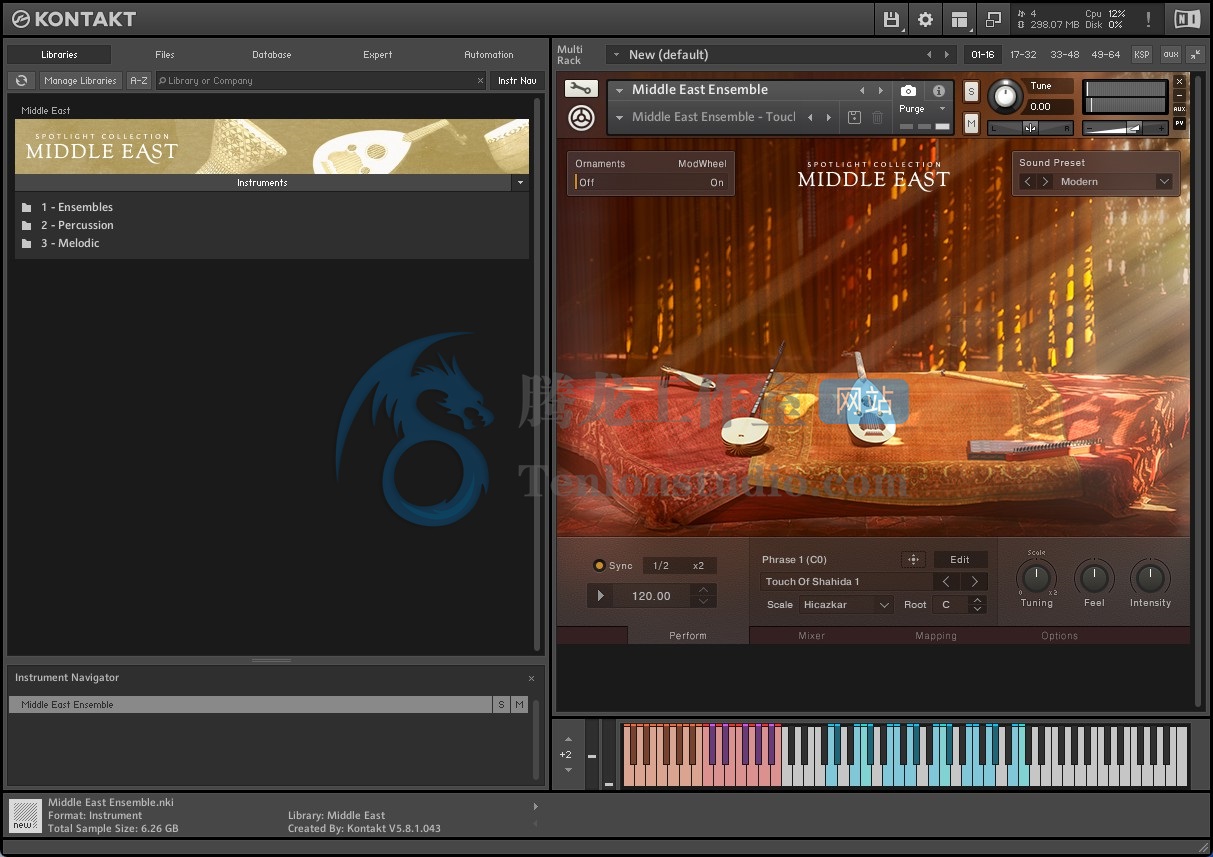The height and width of the screenshot is (857, 1213).
Task: Previous multi preset arrow beside New (default)
Action: click(x=929, y=55)
